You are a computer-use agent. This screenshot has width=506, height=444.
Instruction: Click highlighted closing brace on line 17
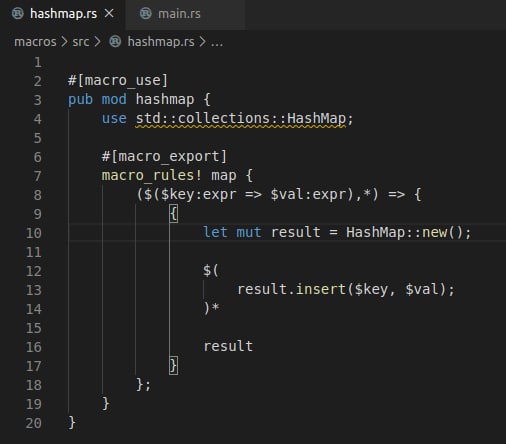[174, 366]
